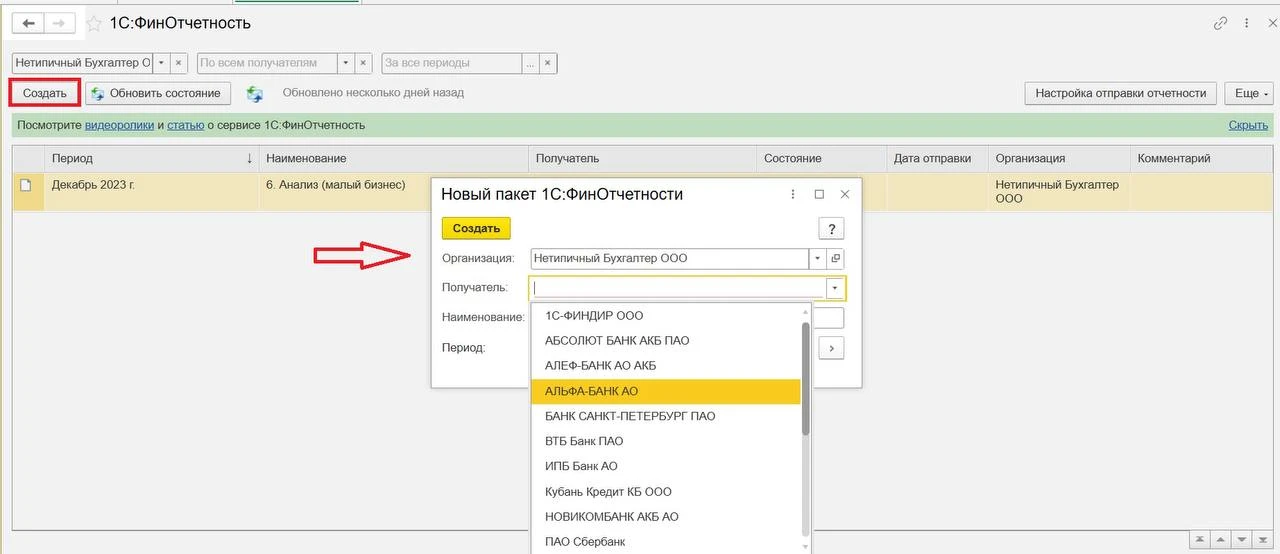Click the Организация column header
The width and height of the screenshot is (1280, 554).
pos(1059,158)
